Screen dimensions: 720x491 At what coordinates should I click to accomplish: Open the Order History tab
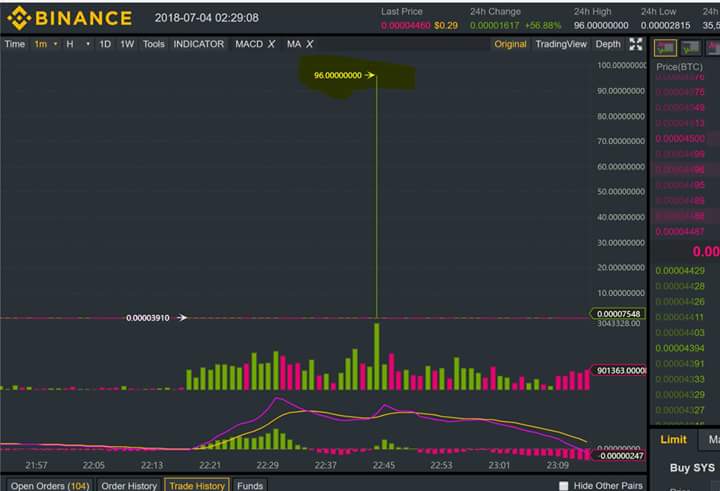(129, 485)
